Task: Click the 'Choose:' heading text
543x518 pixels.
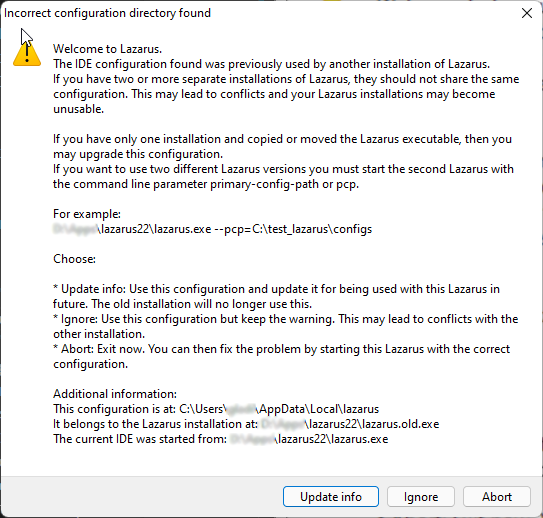Action: point(74,259)
